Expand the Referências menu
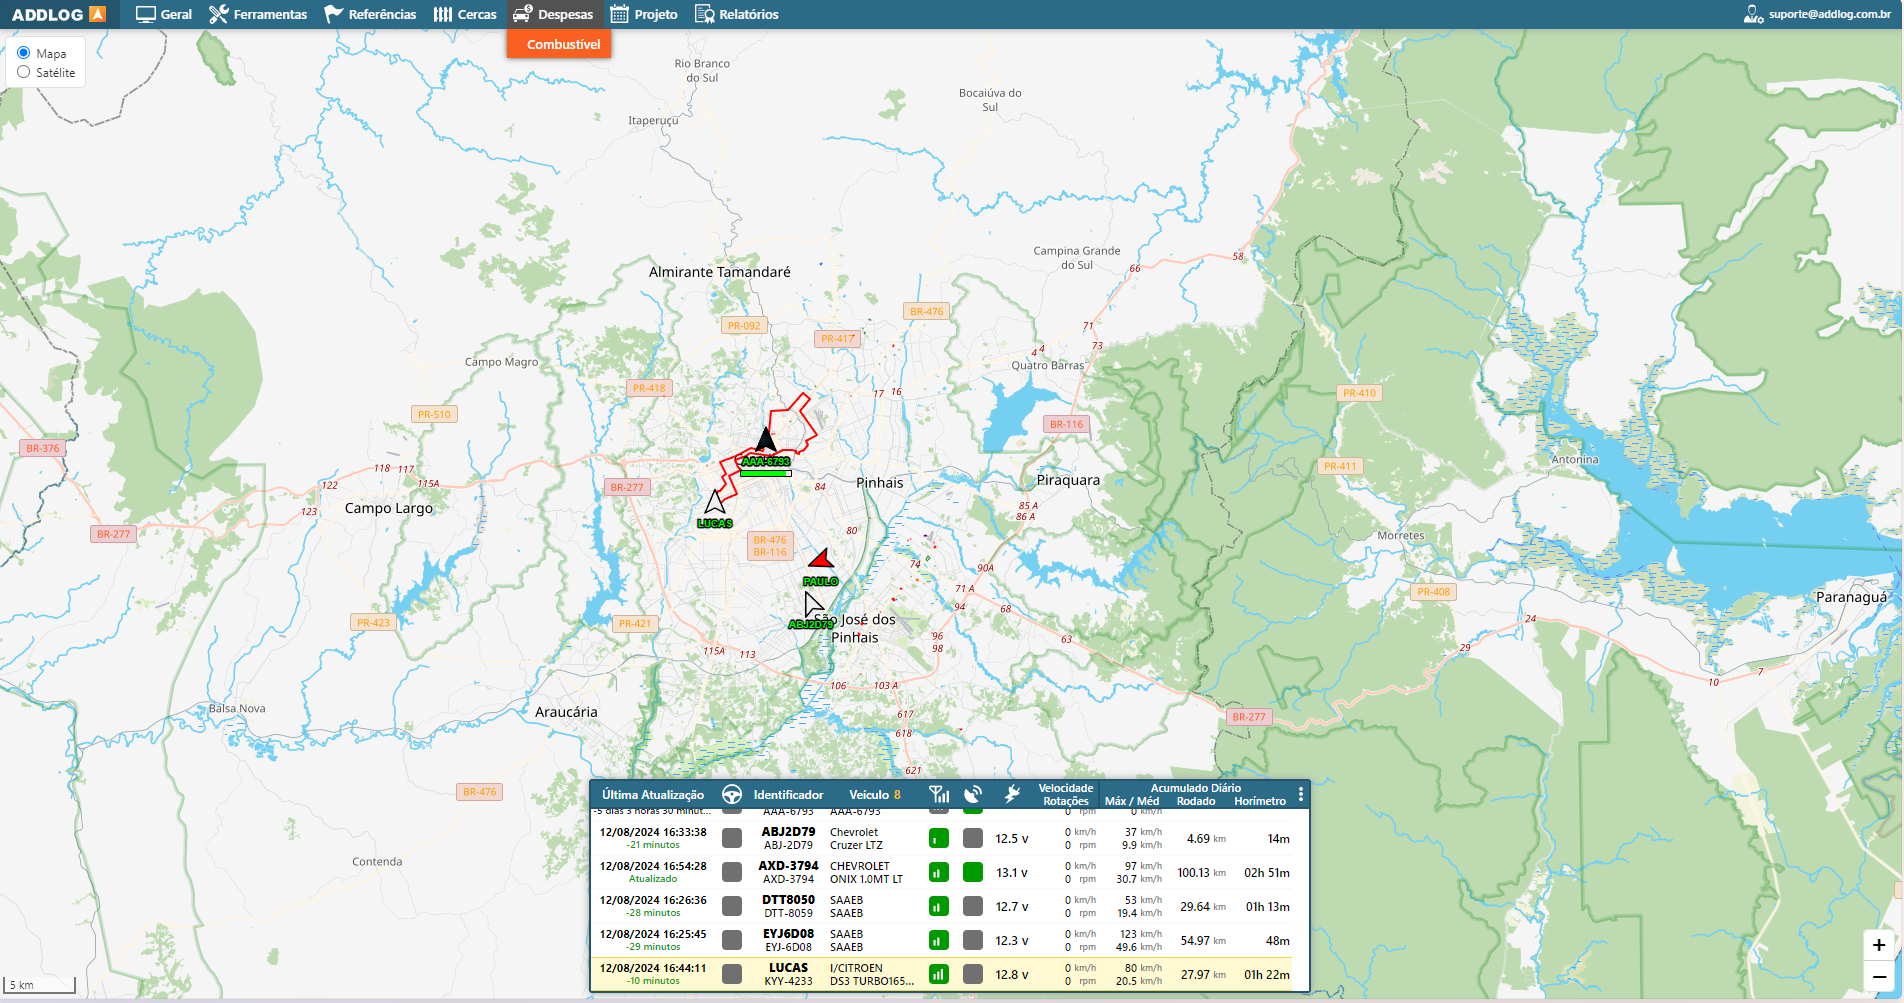This screenshot has height=1003, width=1904. [x=370, y=14]
